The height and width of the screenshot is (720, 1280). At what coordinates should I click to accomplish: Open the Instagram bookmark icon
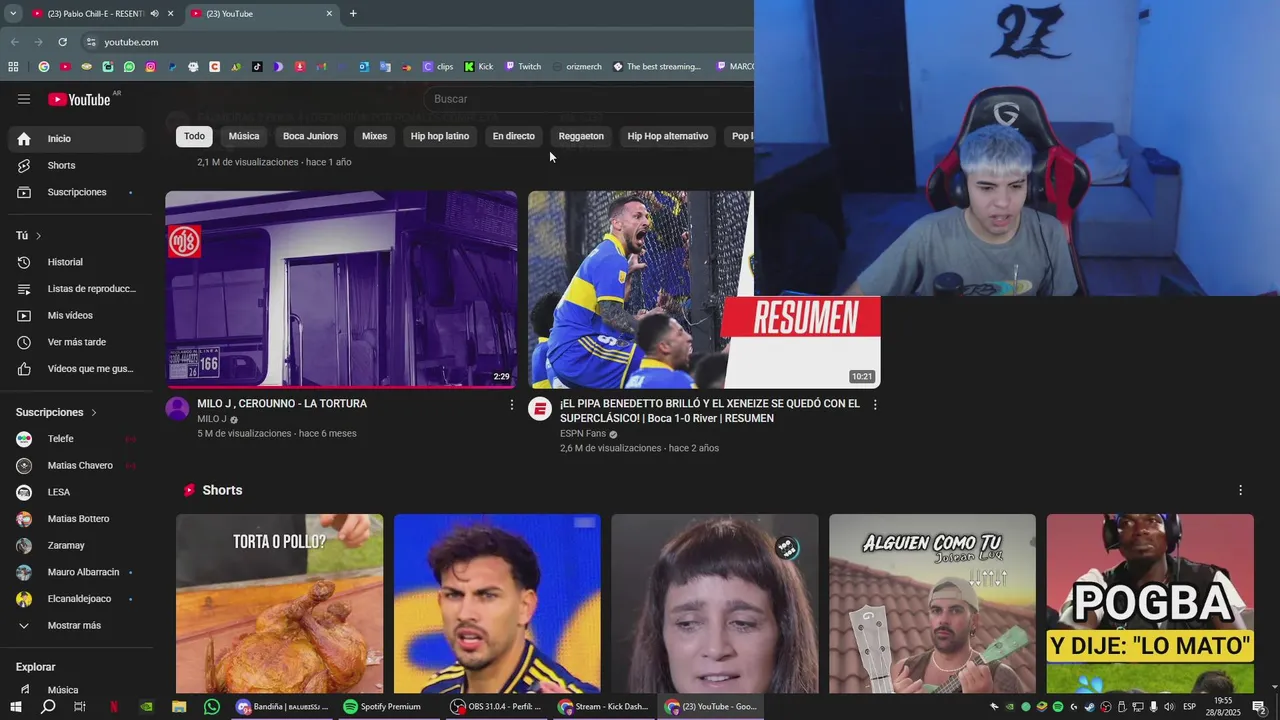coord(151,67)
